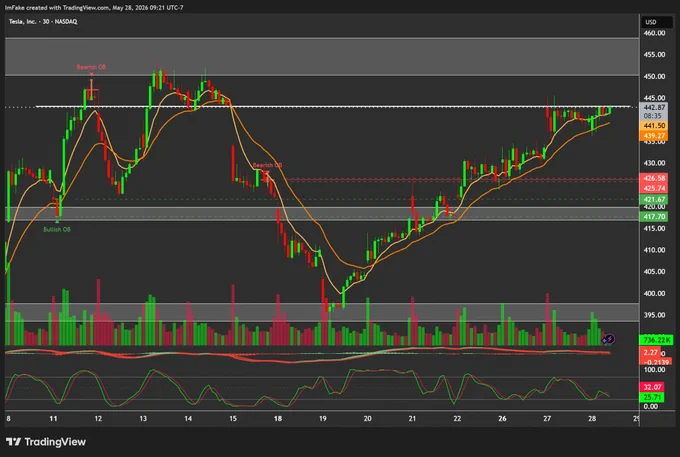Image resolution: width=680 pixels, height=457 pixels.
Task: Click date 19 on the time axis
Action: (323, 418)
